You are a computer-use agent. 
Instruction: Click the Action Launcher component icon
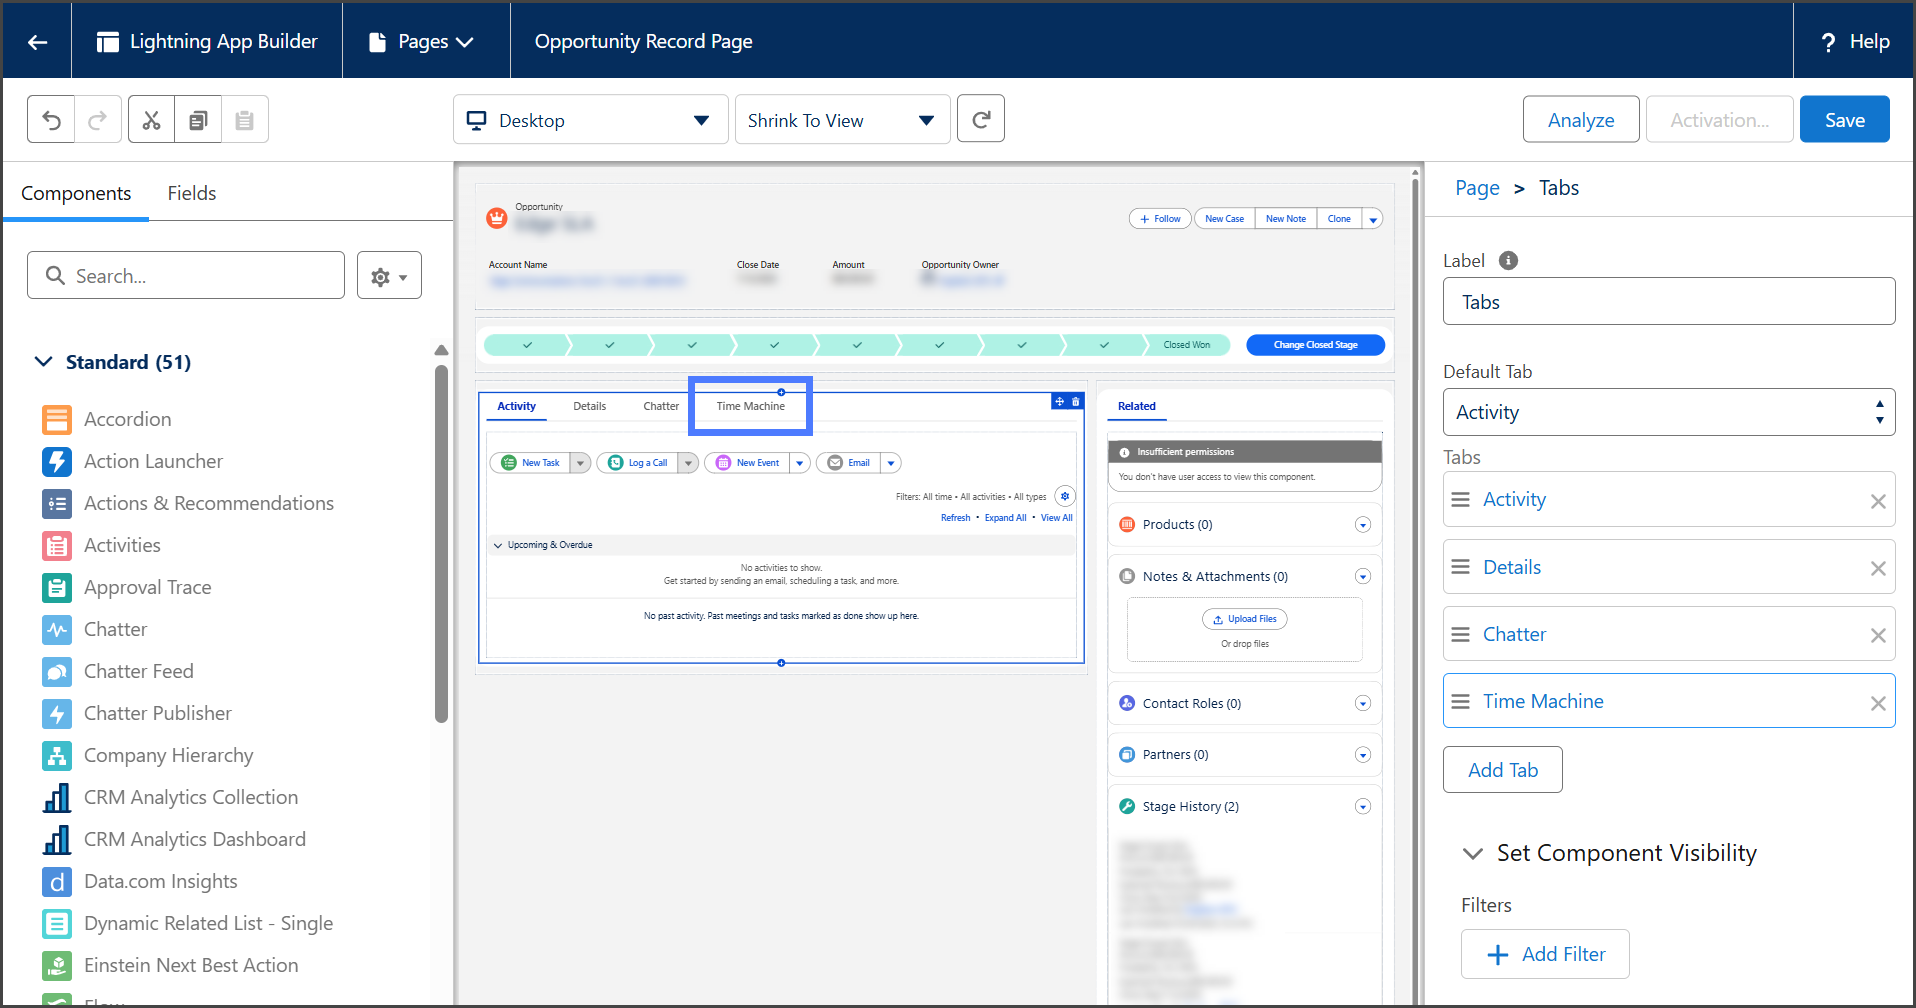[x=57, y=461]
